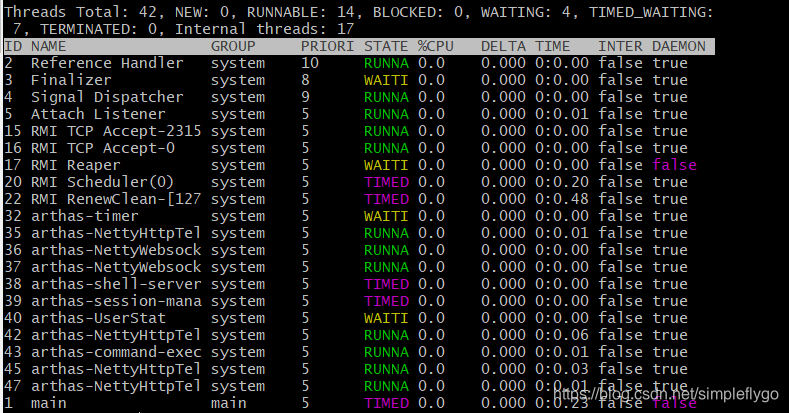
Task: Click the TIME column header
Action: [x=553, y=46]
